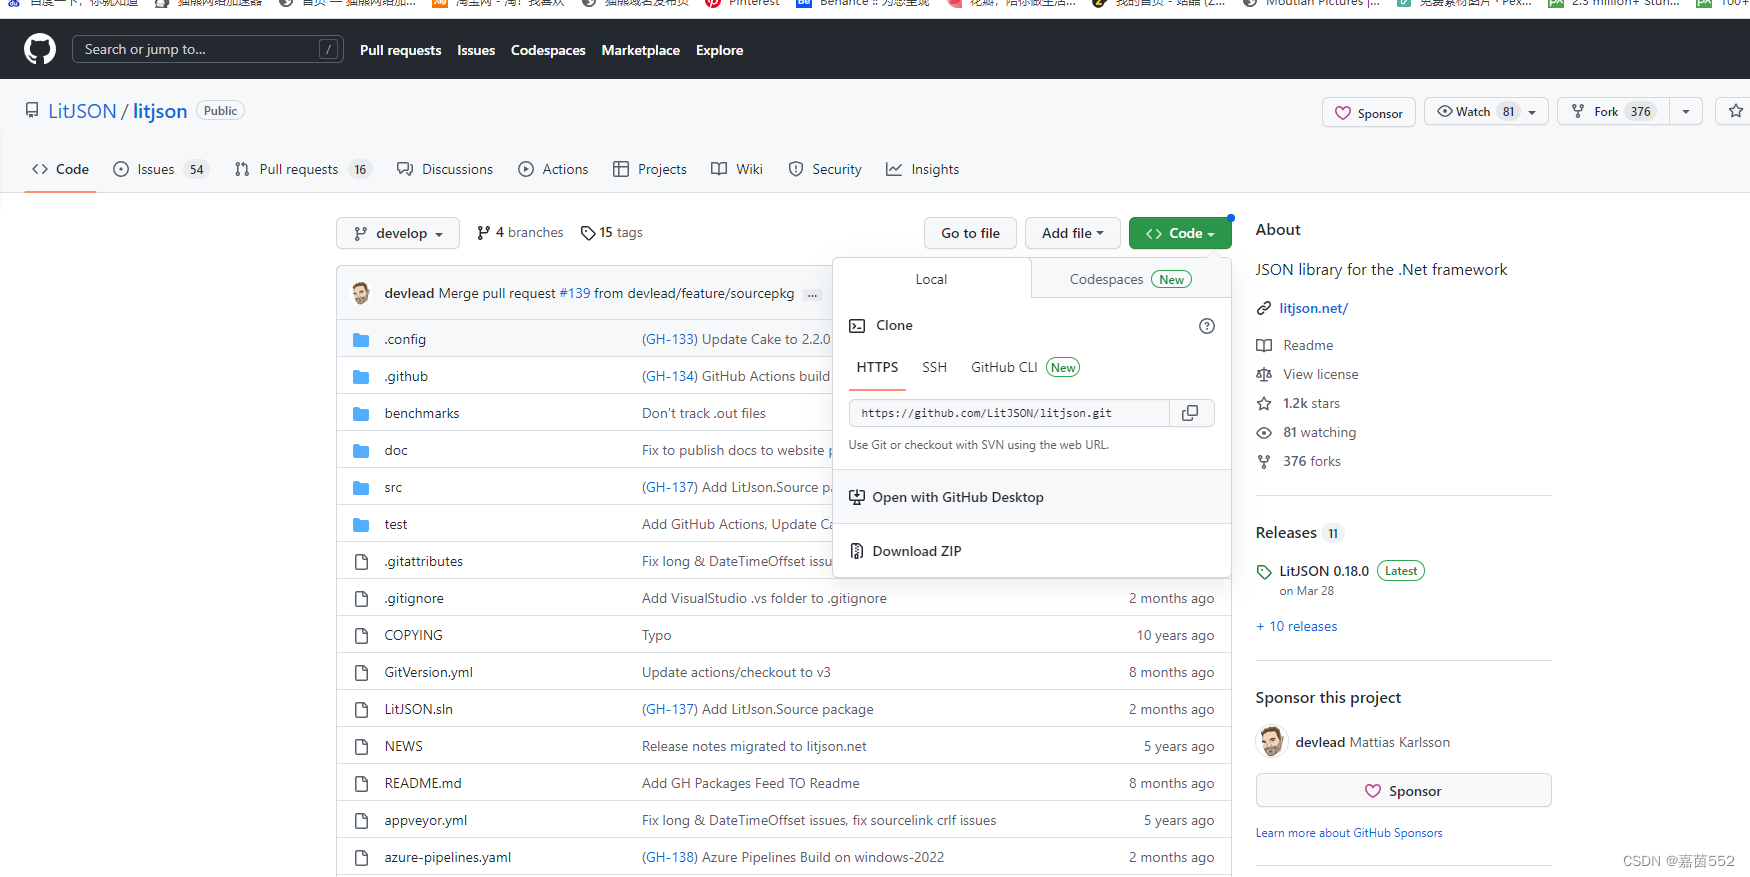Focus the Search or jump to field

(208, 49)
